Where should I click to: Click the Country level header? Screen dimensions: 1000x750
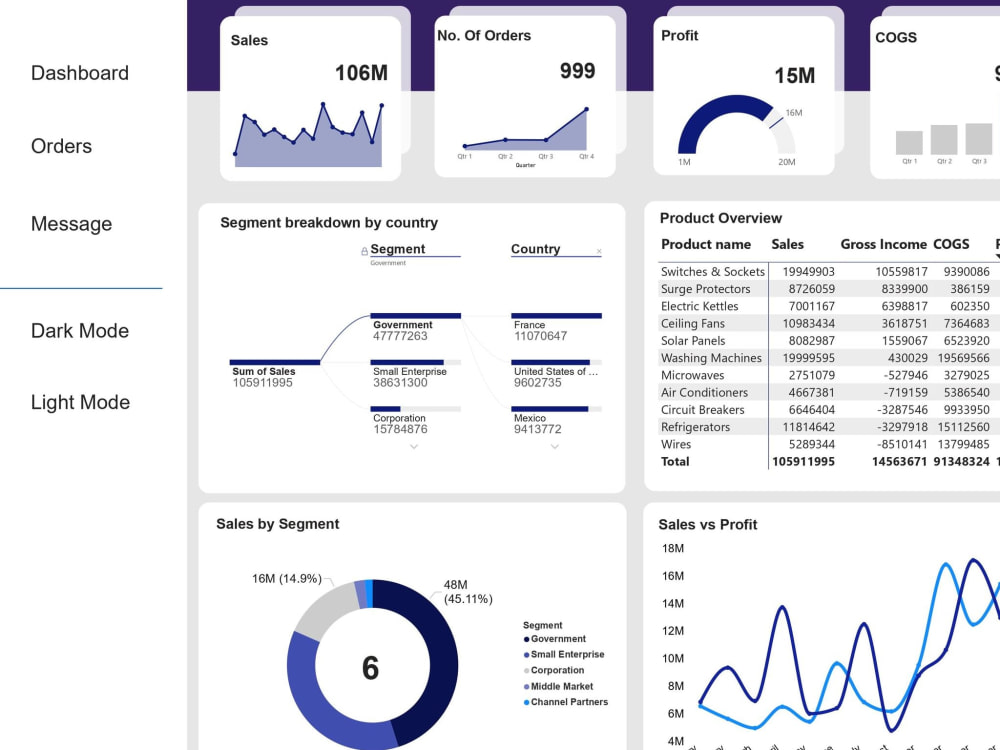click(x=535, y=249)
